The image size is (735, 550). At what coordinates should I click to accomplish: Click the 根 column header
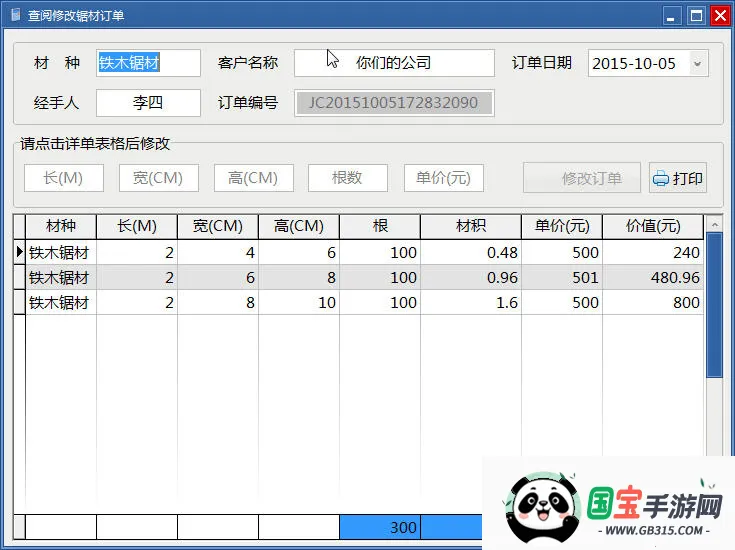tap(380, 226)
